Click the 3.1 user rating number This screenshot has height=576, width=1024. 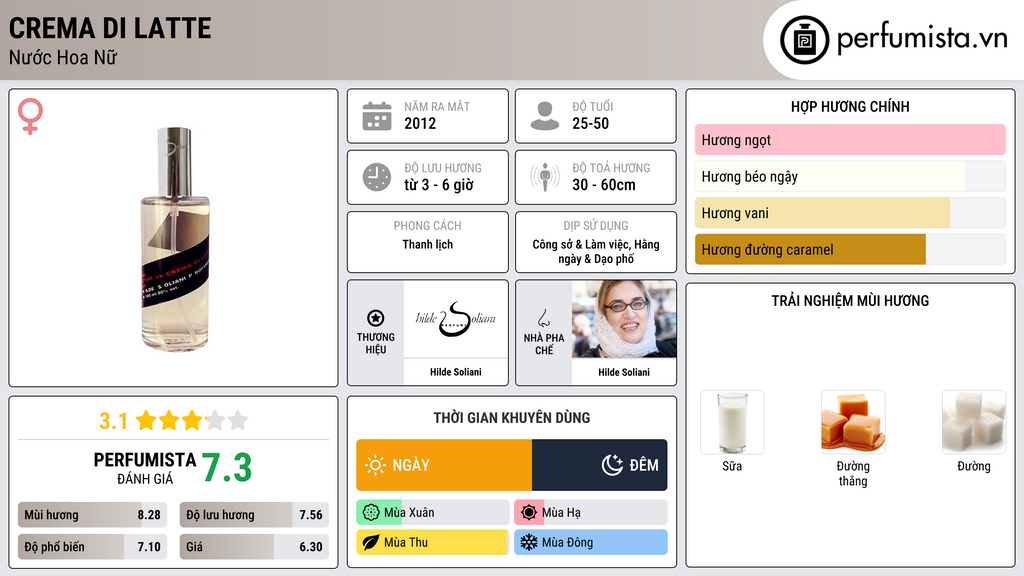[x=114, y=421]
